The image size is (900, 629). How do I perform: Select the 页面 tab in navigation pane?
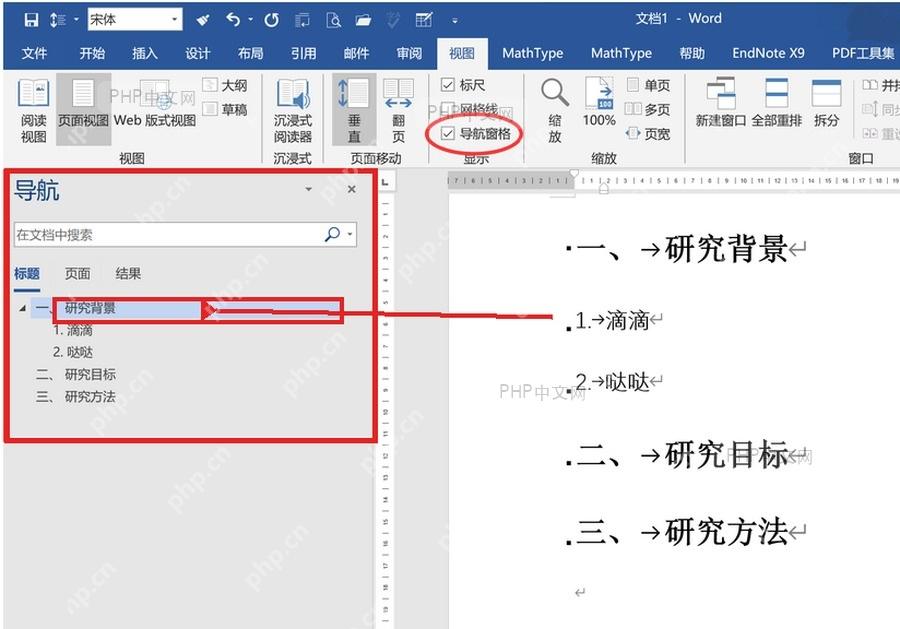pyautogui.click(x=77, y=274)
